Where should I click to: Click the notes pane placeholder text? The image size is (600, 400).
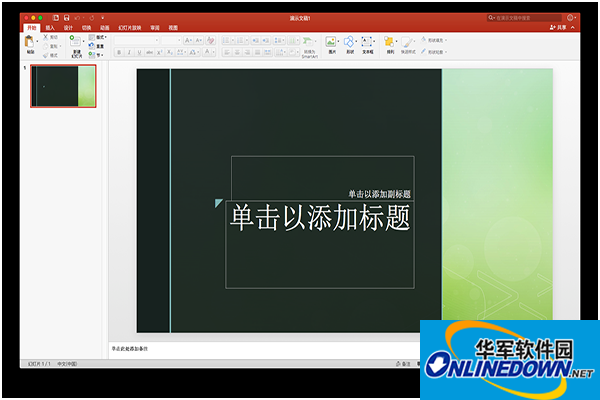[130, 349]
